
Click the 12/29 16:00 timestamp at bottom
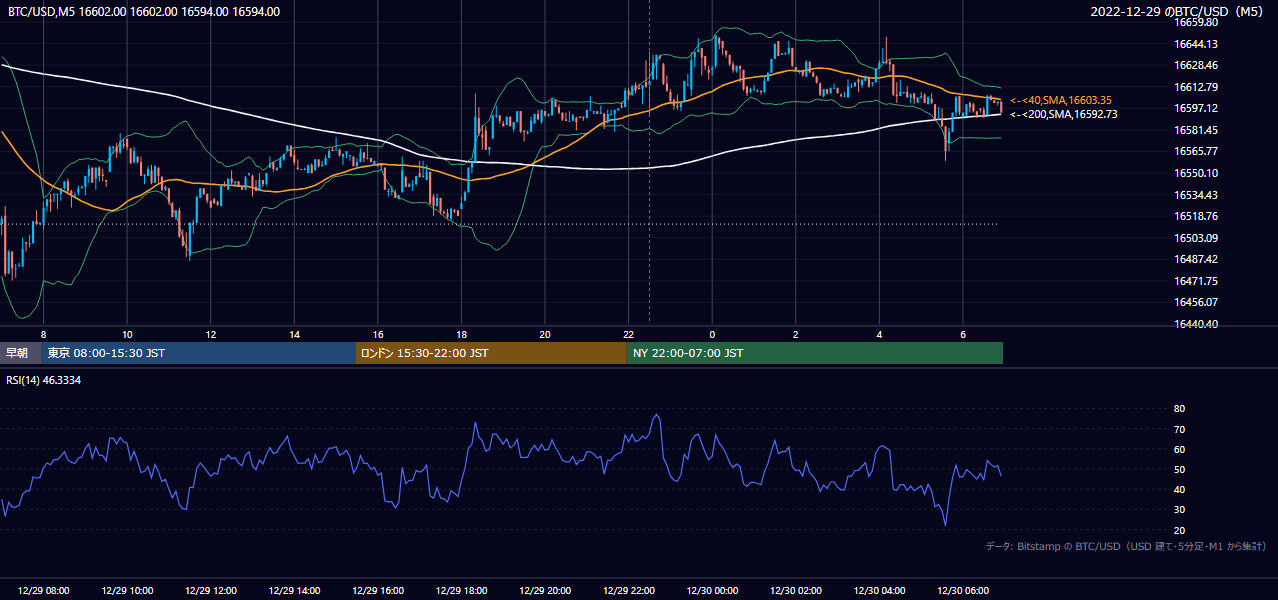click(x=378, y=591)
